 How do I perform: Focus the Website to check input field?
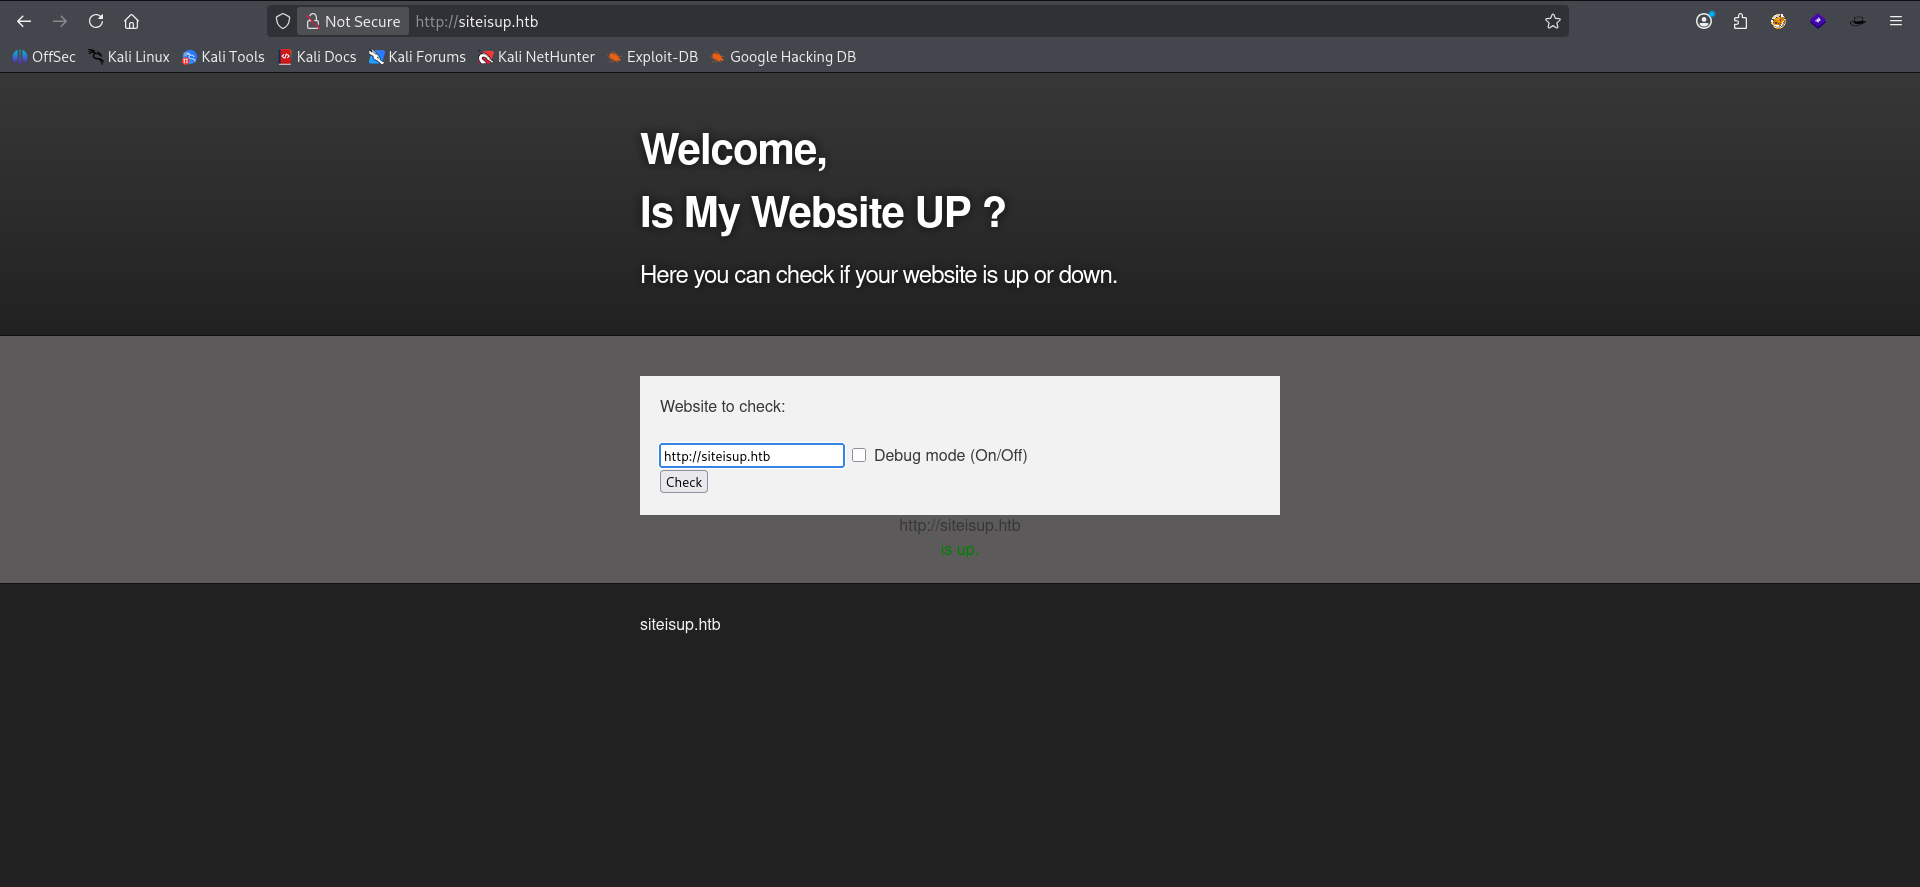(x=752, y=455)
